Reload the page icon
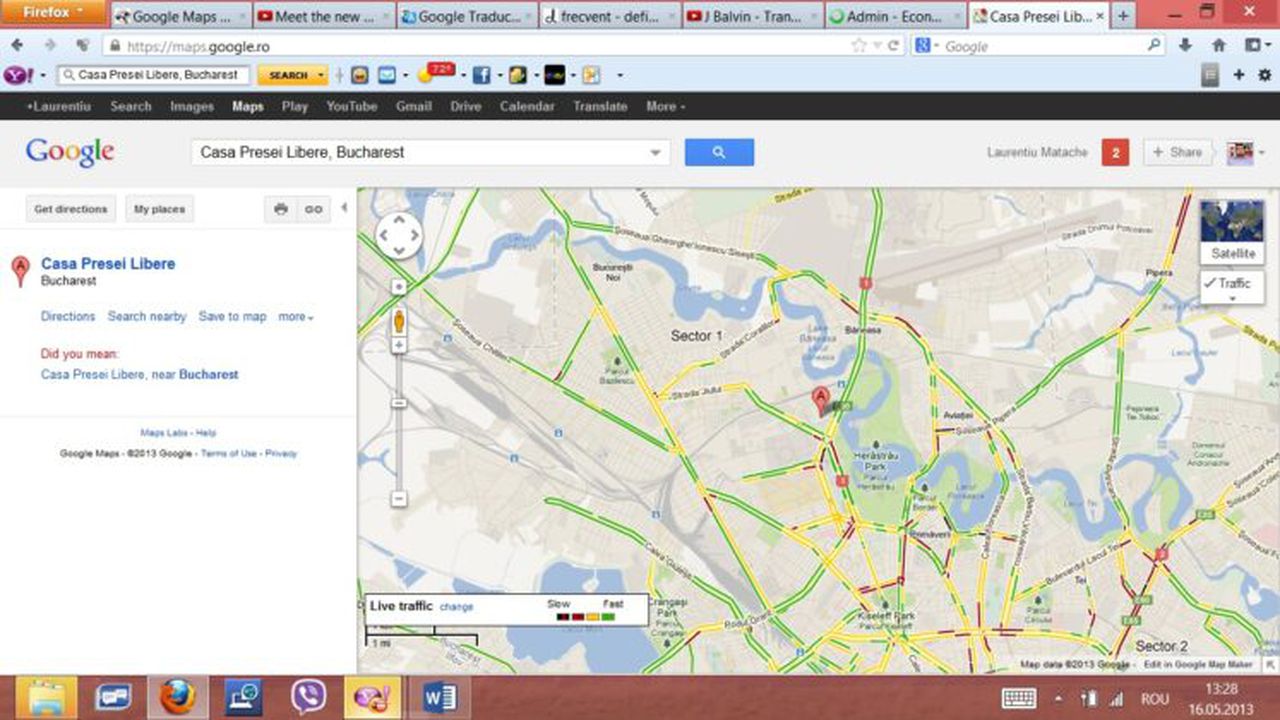This screenshot has height=720, width=1280. coord(893,46)
